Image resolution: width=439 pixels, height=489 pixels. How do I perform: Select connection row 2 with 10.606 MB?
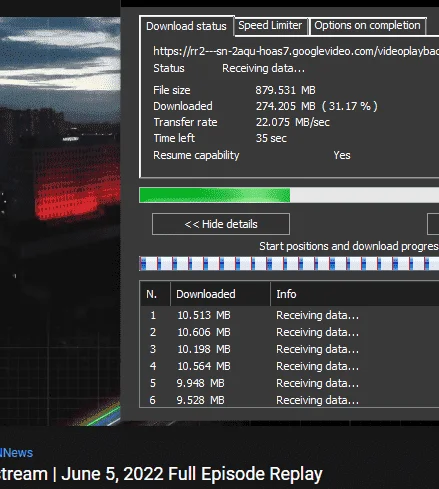(289, 332)
